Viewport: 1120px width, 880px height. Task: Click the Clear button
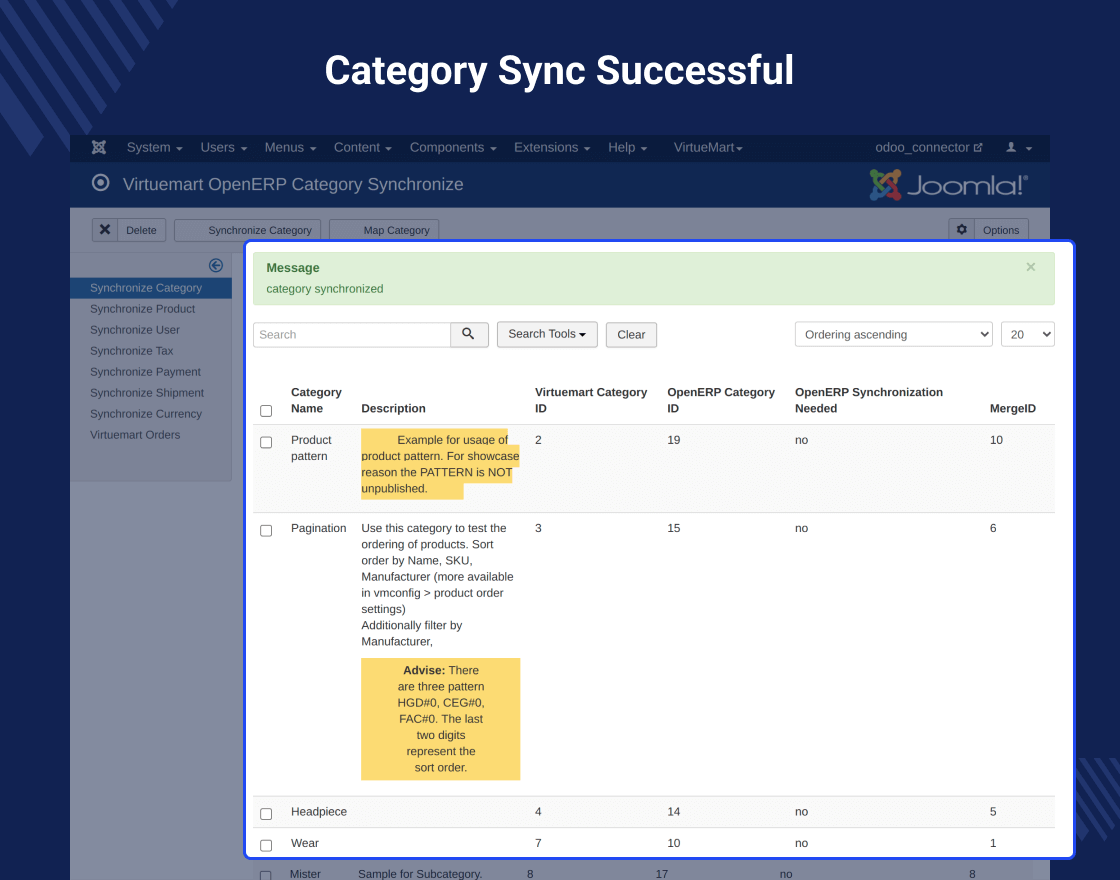pyautogui.click(x=631, y=335)
